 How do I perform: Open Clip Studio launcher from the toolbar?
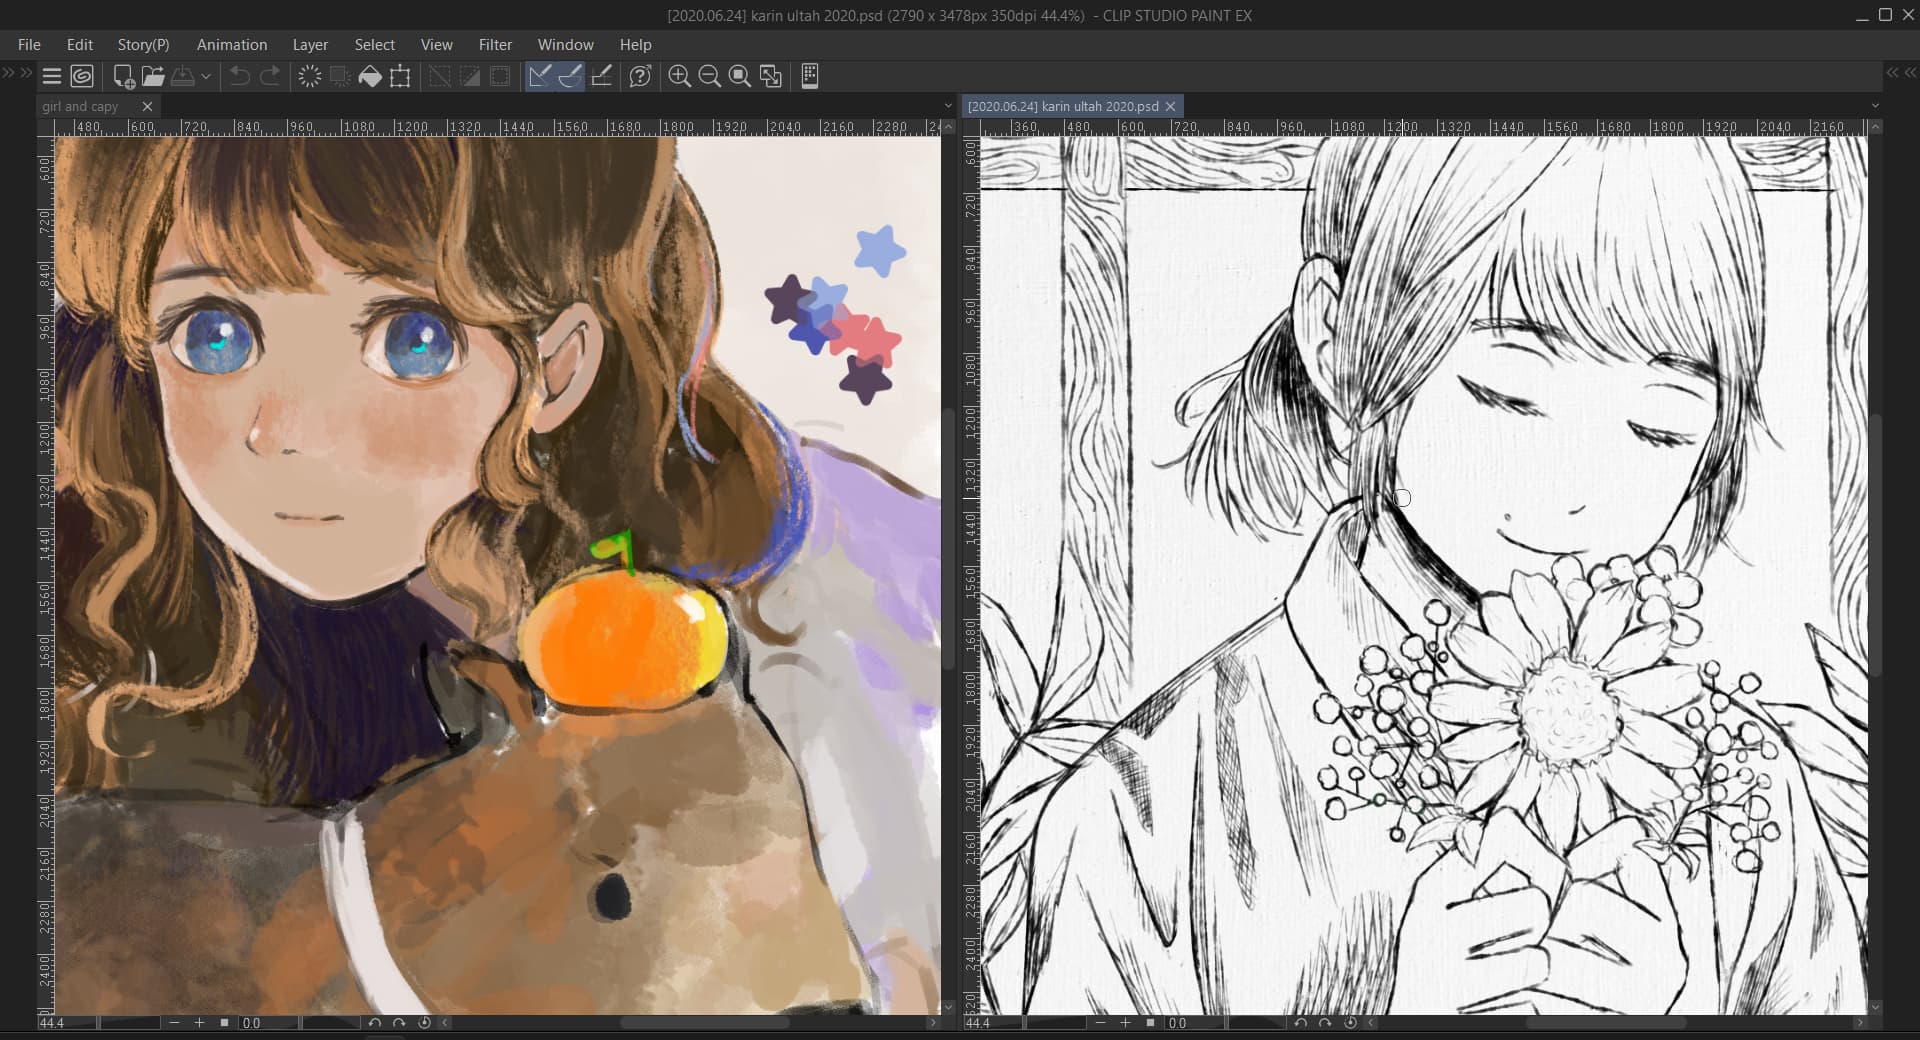(82, 76)
